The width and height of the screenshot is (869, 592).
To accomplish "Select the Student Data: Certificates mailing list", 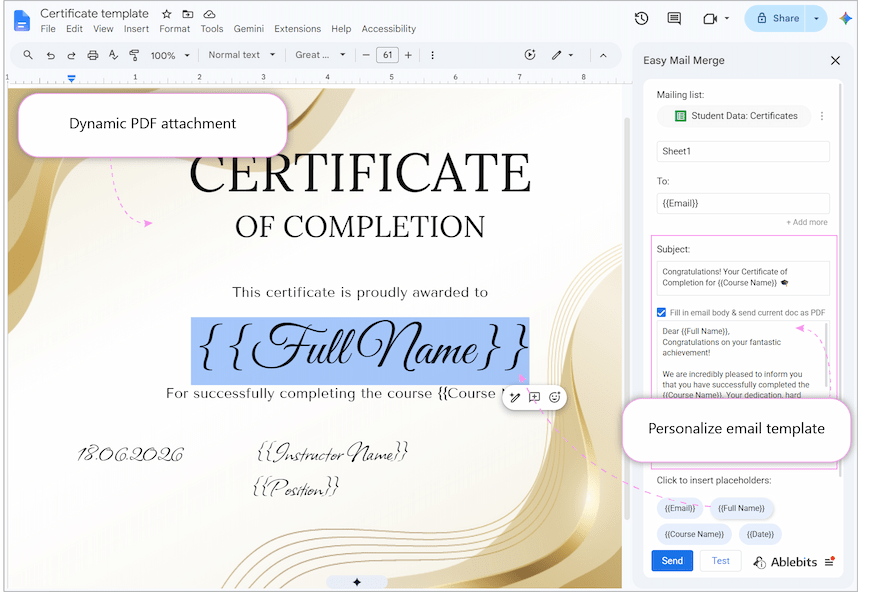I will 735,116.
